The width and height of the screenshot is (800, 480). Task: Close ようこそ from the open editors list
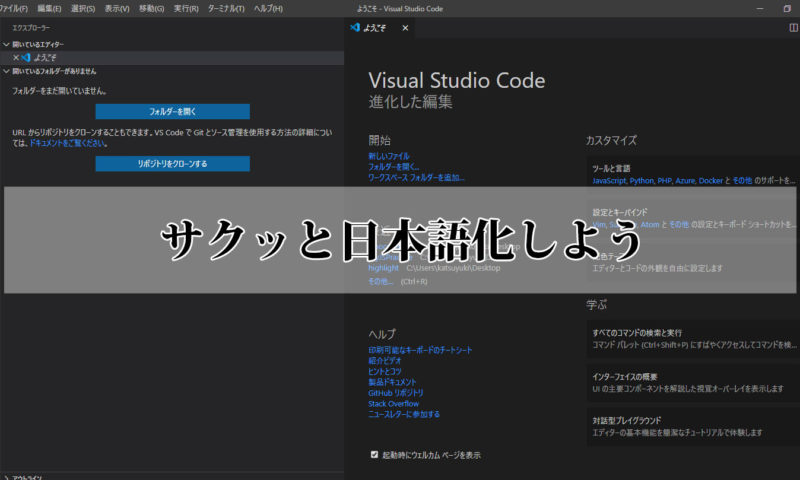point(16,58)
